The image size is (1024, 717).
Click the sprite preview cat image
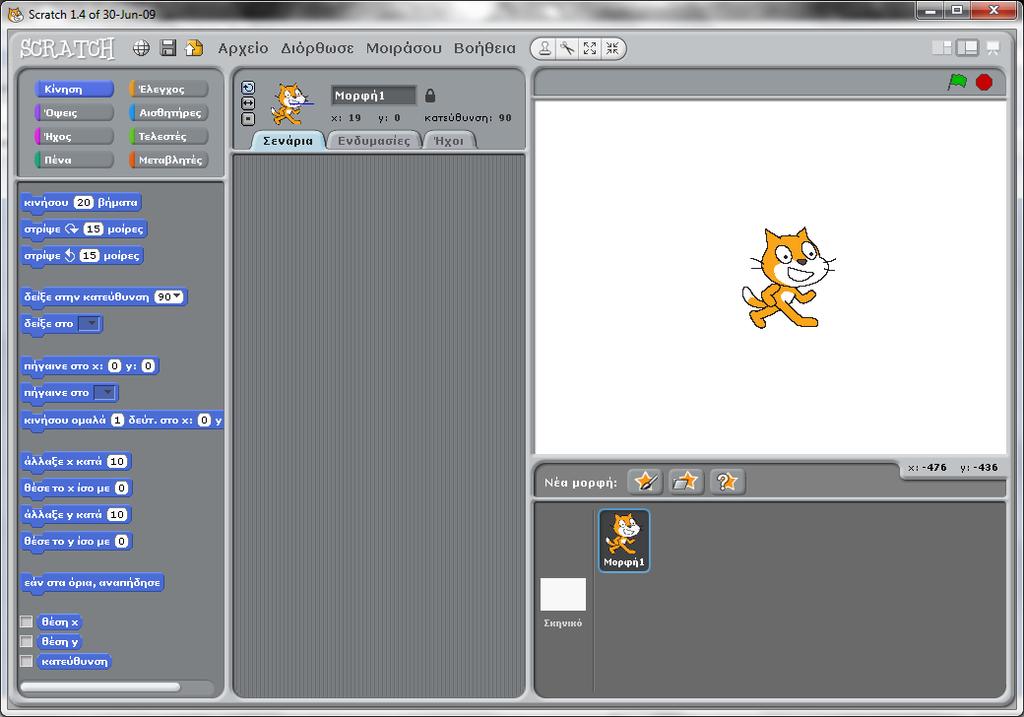[291, 103]
